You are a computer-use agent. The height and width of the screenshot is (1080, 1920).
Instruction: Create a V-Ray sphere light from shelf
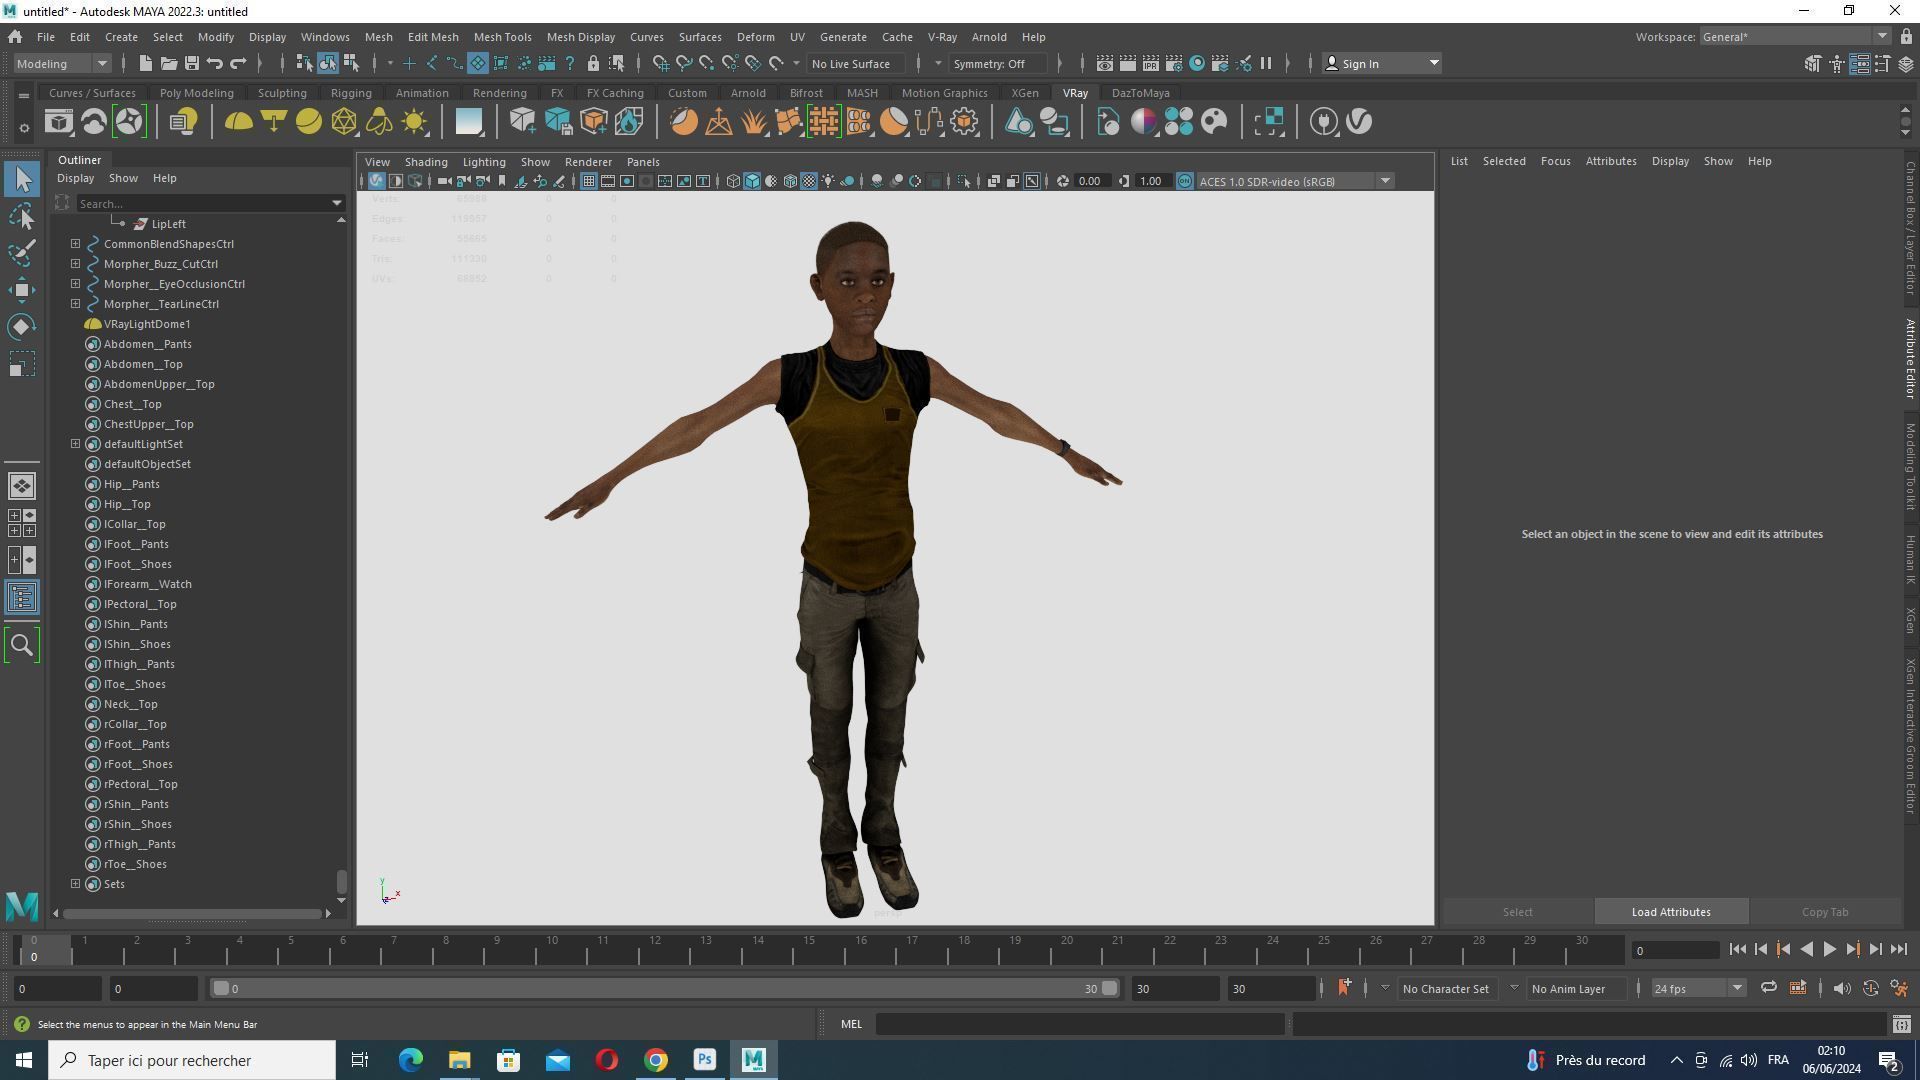coord(309,122)
